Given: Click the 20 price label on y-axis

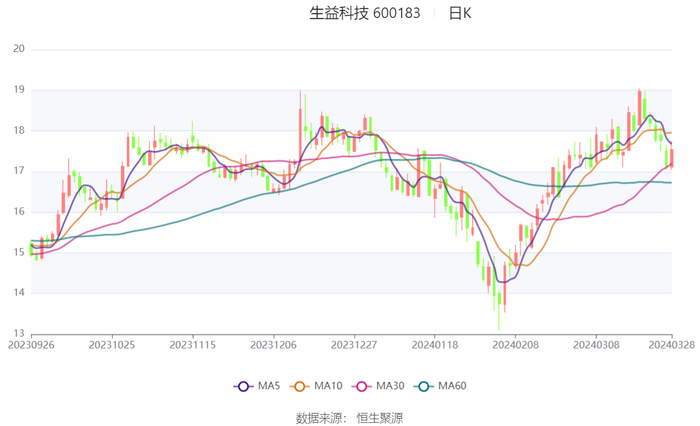Looking at the screenshot, I should click(18, 49).
